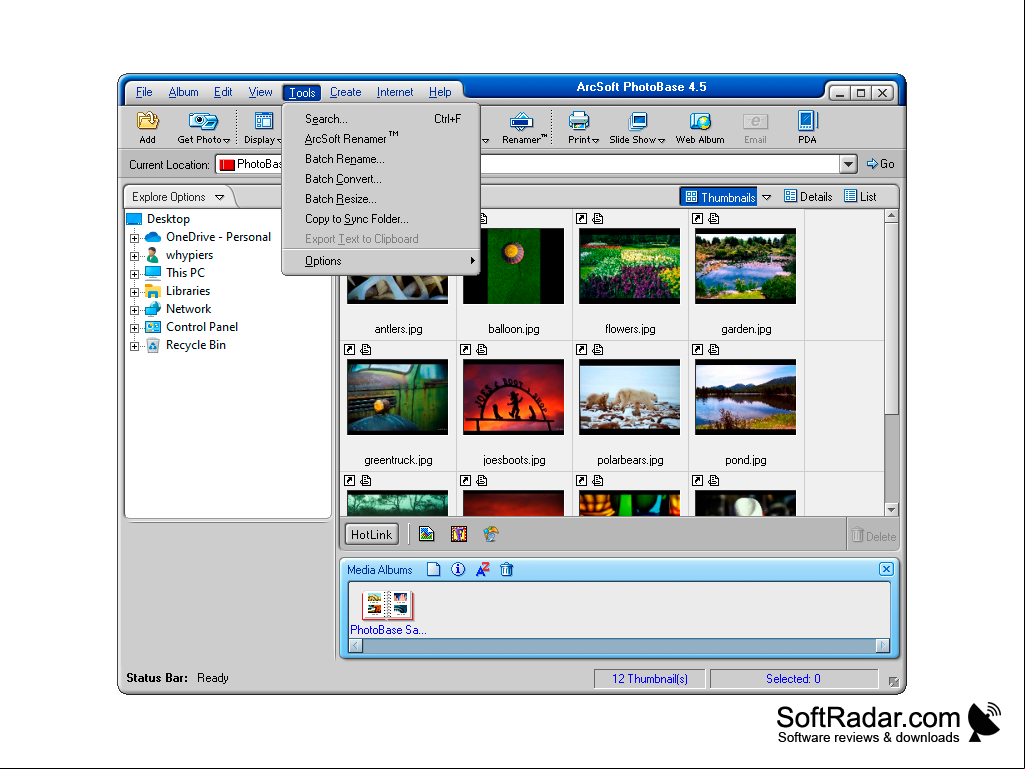The width and height of the screenshot is (1025, 769).
Task: Click note icon above pond.jpg
Action: pyautogui.click(x=714, y=350)
